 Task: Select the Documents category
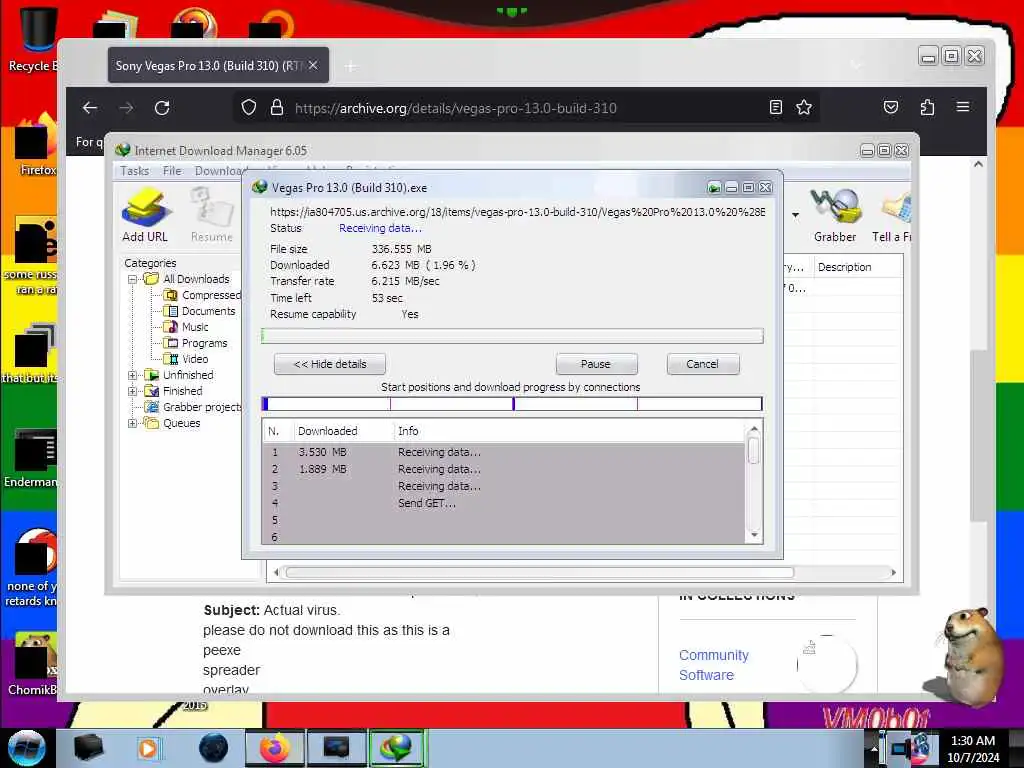click(199, 312)
